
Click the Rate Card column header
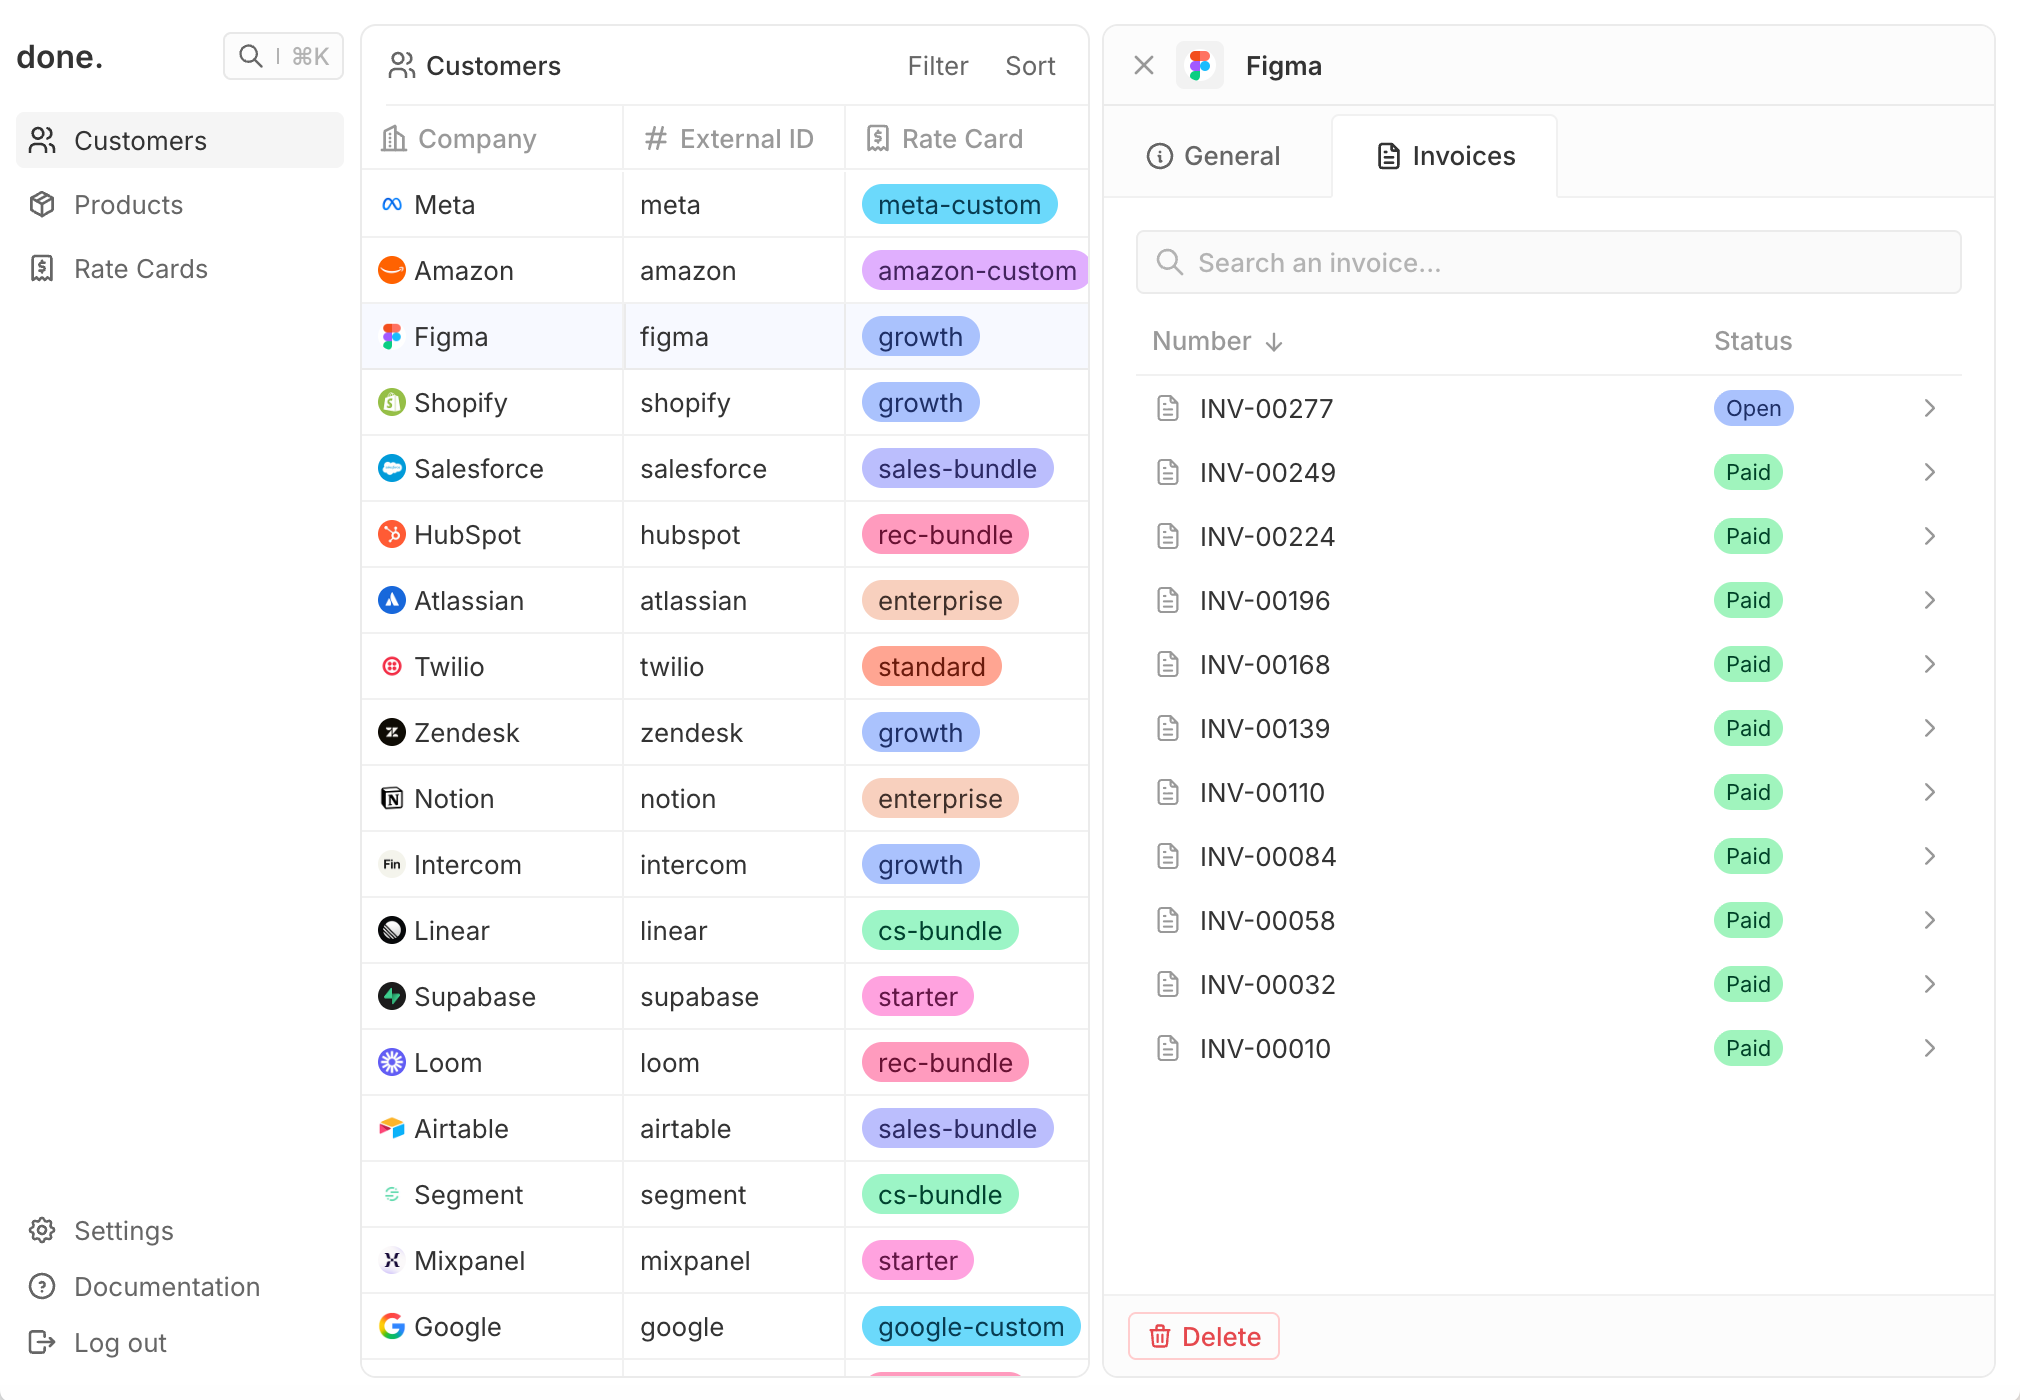(966, 138)
